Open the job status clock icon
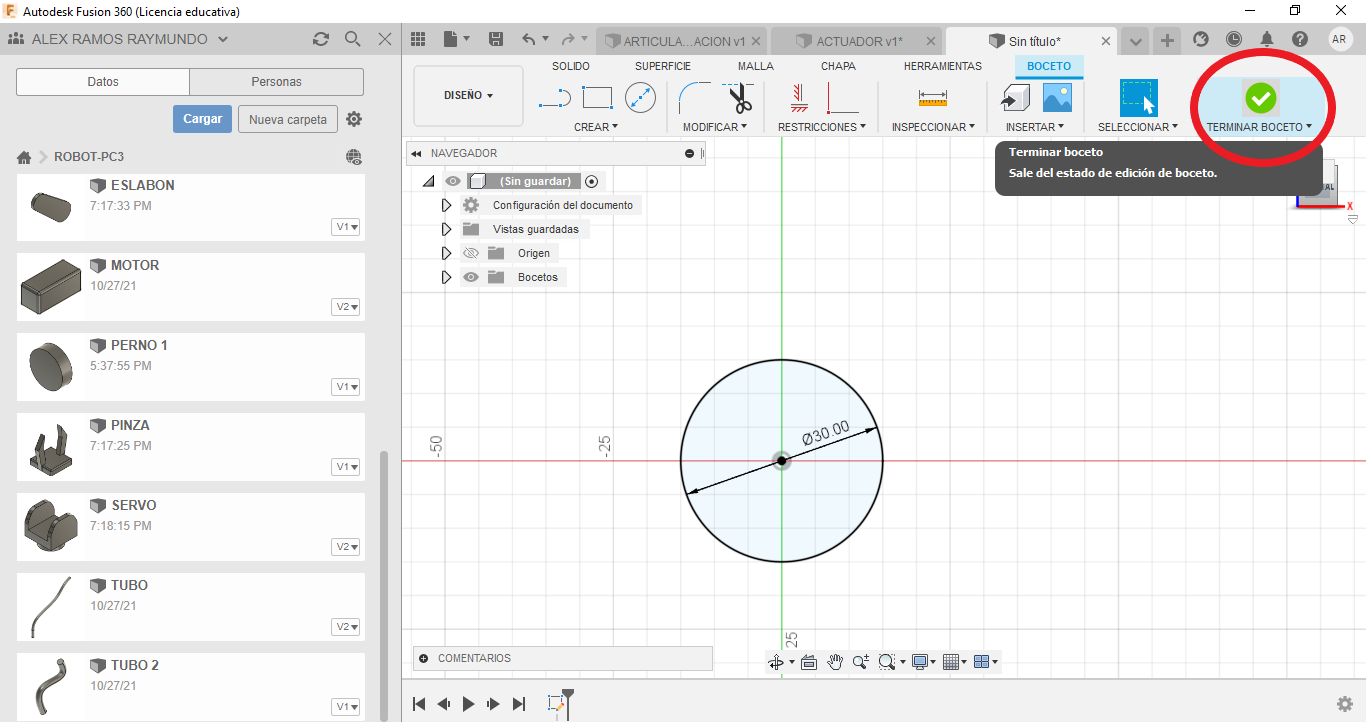Screen dimensions: 1366x722 pyautogui.click(x=1234, y=39)
